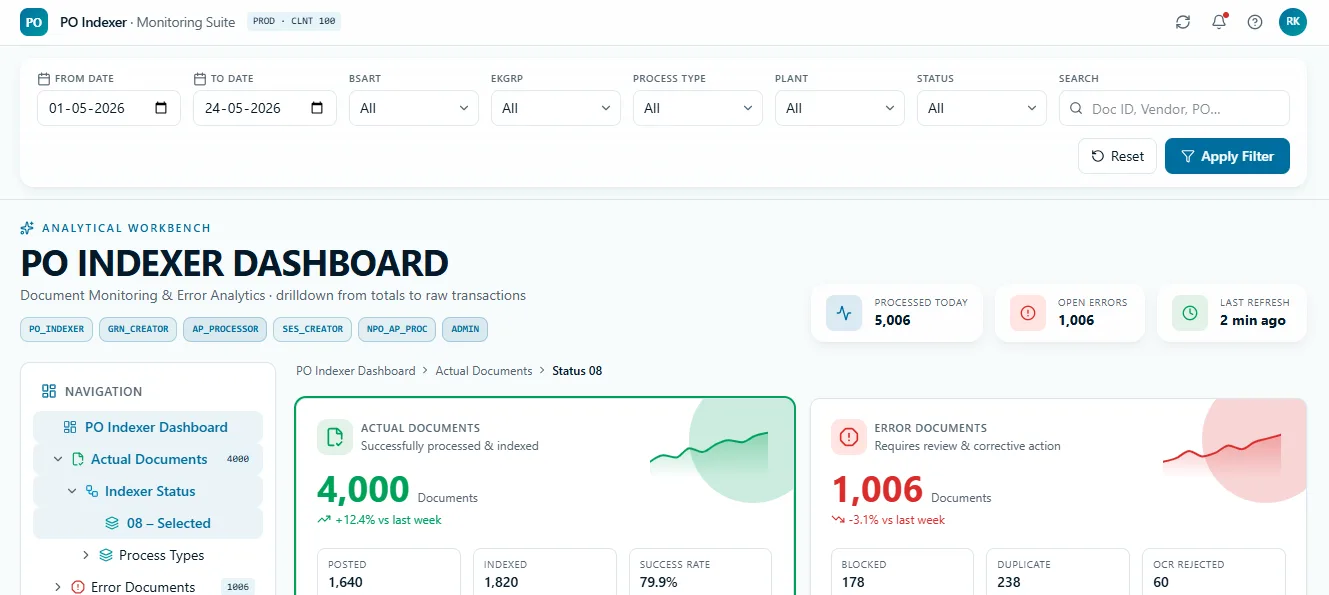Click the Doc ID, Vendor, PO search field
Image resolution: width=1329 pixels, height=595 pixels.
click(x=1174, y=108)
